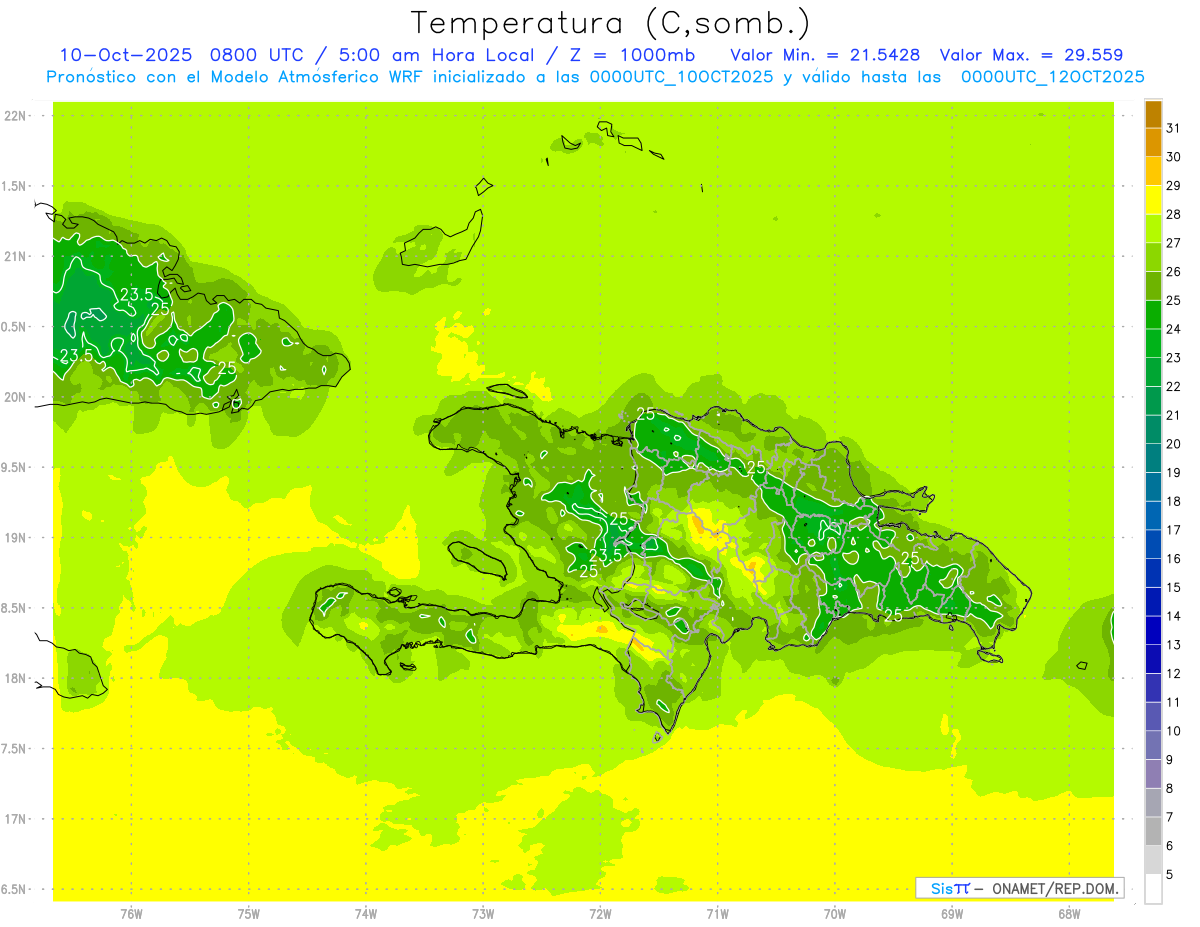Screen dimensions: 1200x927
Task: Click the colorbar scale value '20'
Action: [1174, 444]
